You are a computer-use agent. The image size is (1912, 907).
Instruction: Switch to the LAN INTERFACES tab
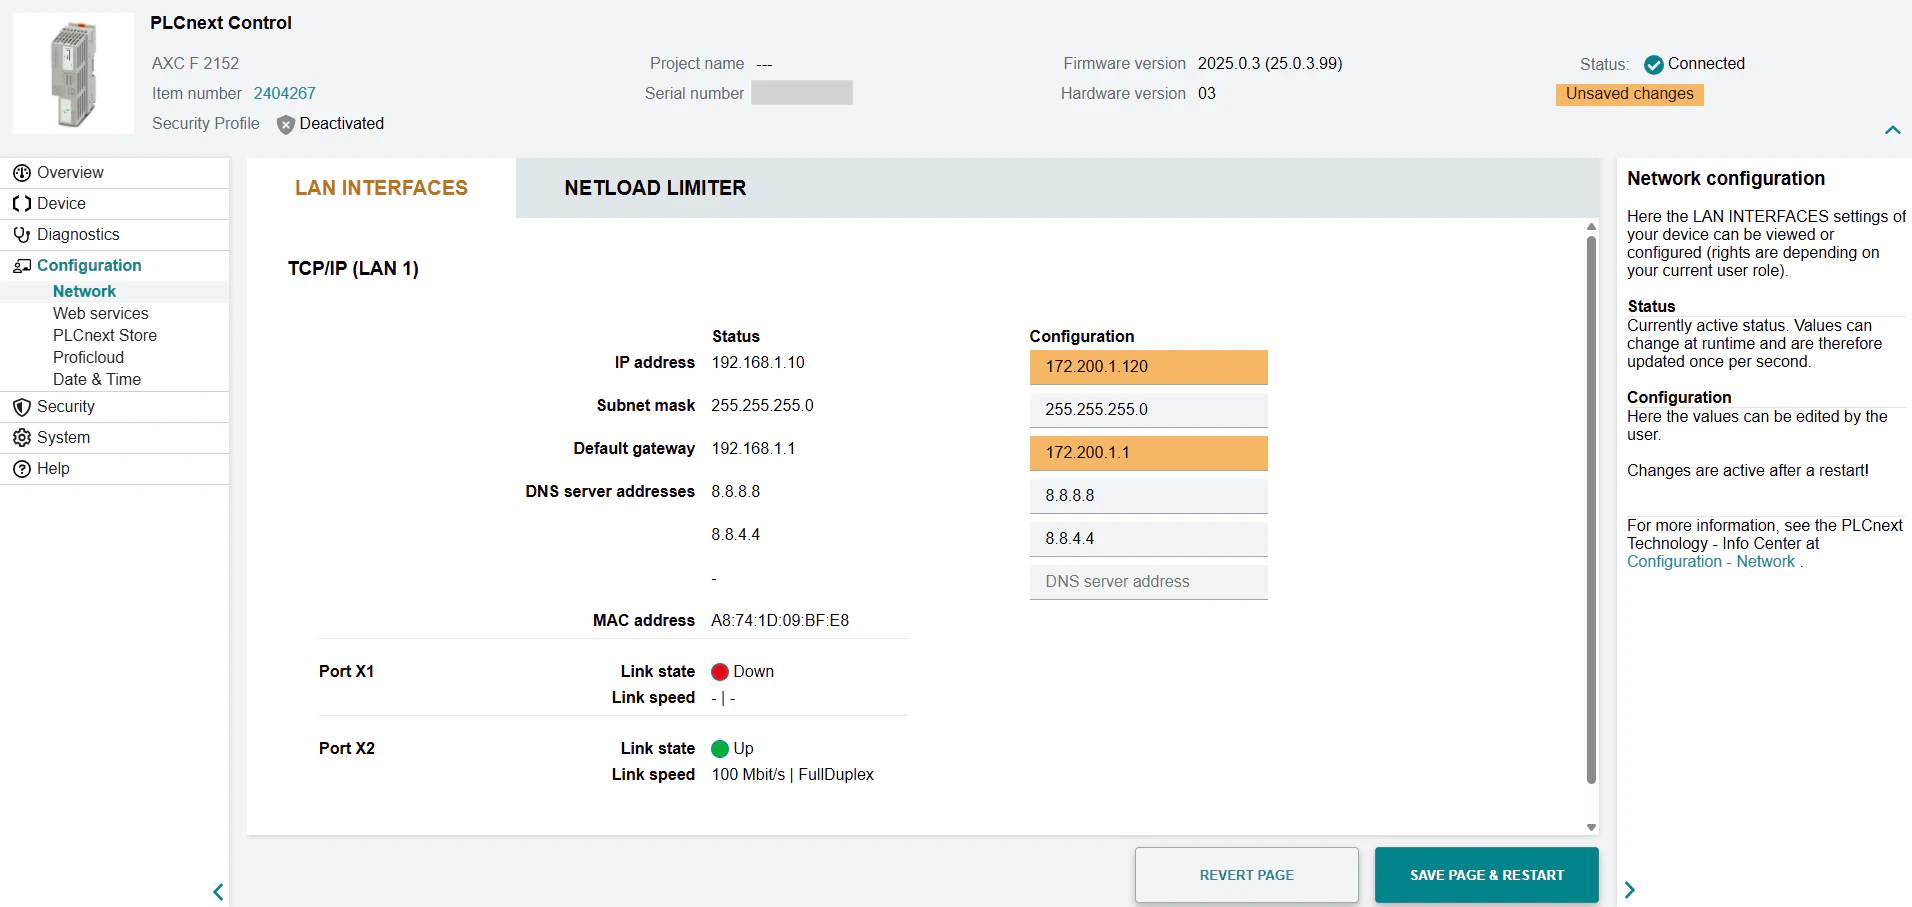[x=381, y=188]
